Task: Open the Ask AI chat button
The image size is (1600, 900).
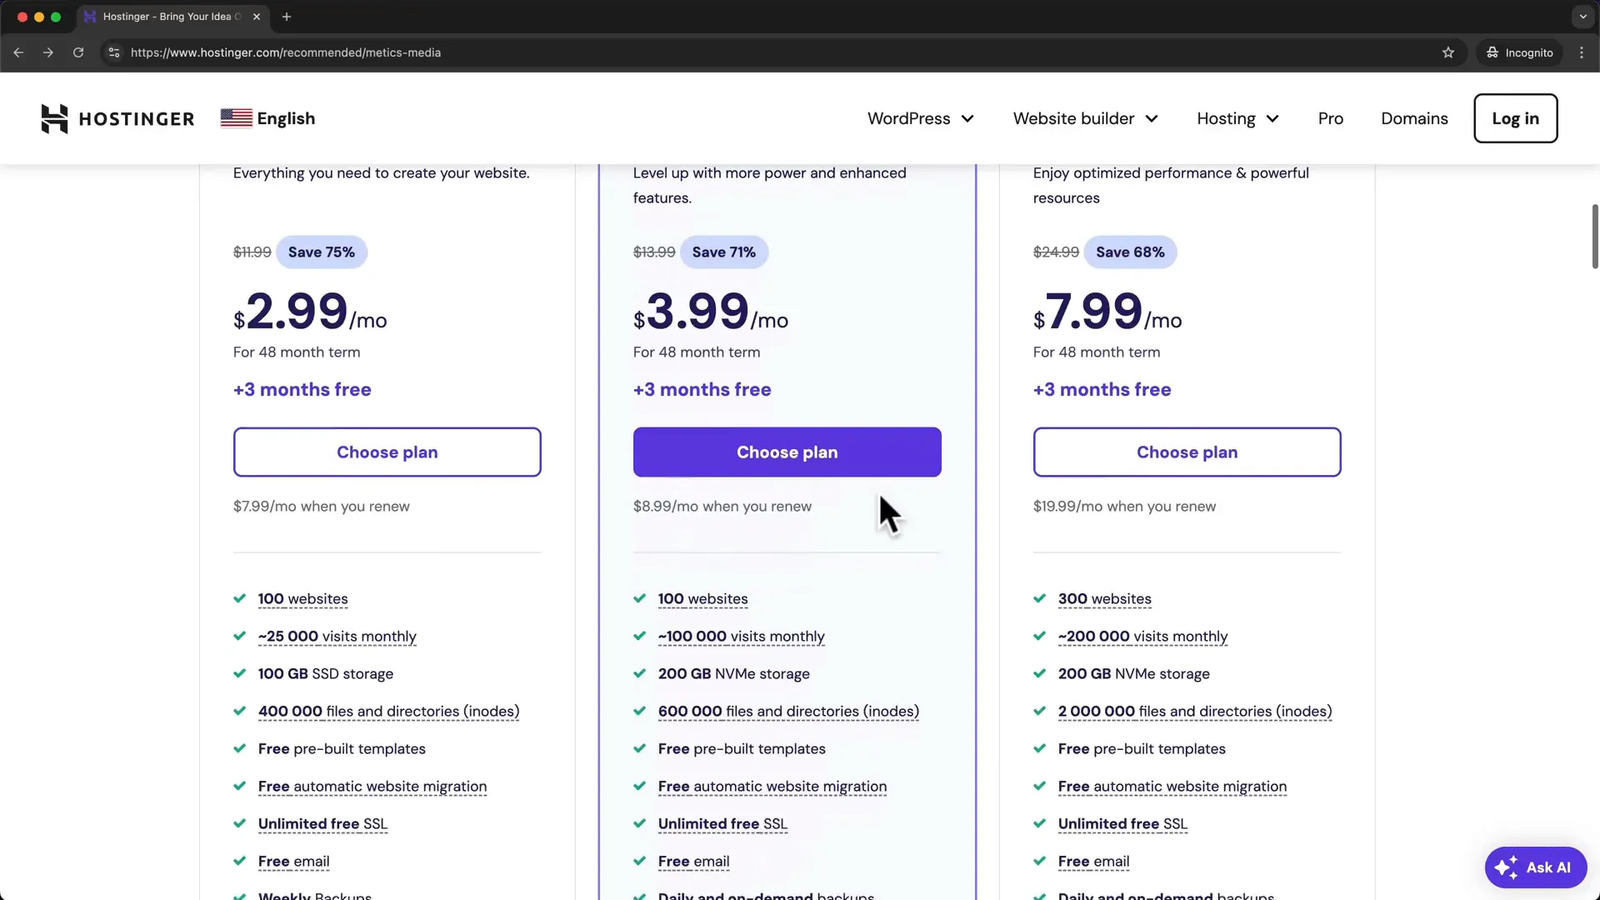Action: (1535, 867)
